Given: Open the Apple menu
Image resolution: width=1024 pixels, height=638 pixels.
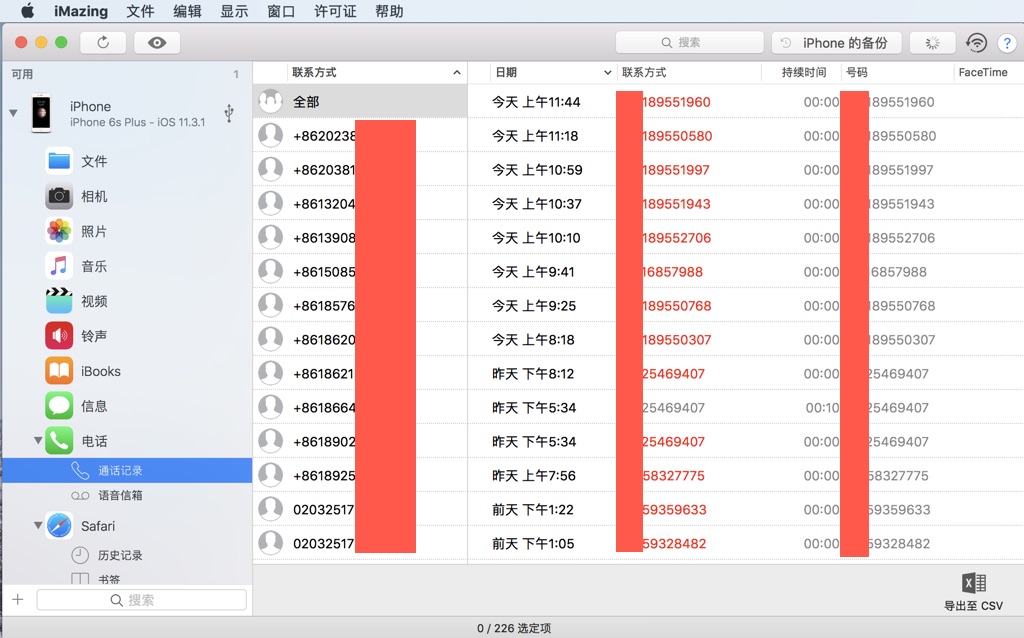Looking at the screenshot, I should coord(27,10).
